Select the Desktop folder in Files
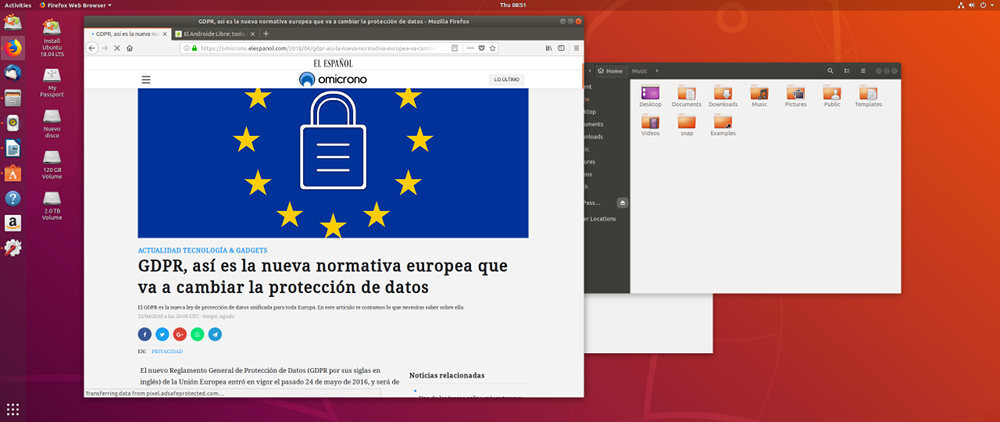 click(x=650, y=96)
